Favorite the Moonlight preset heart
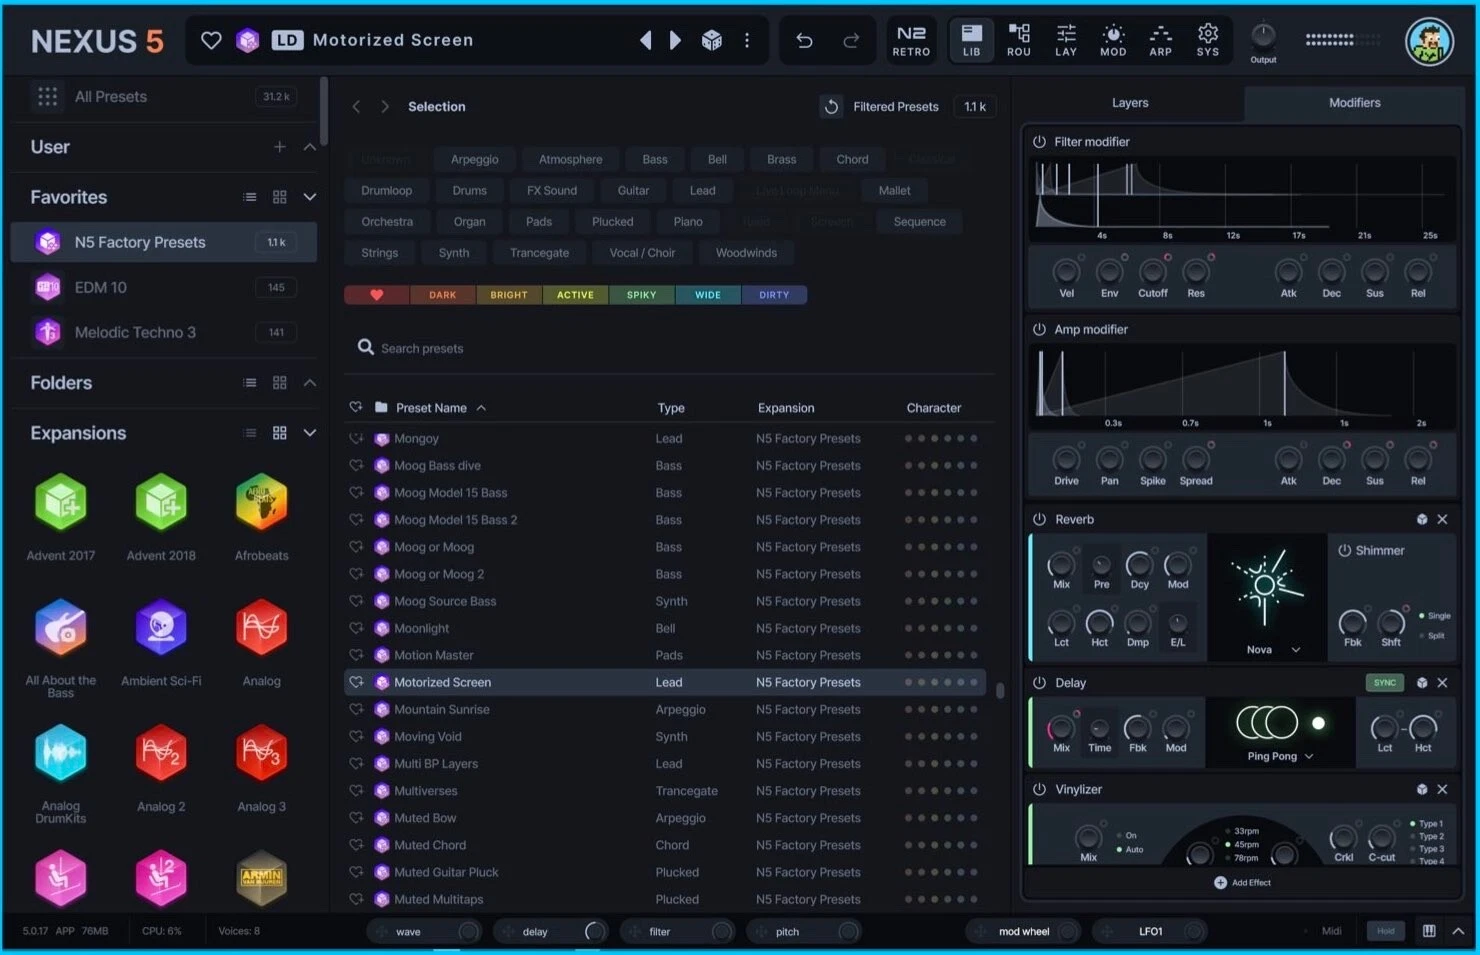This screenshot has width=1480, height=955. (356, 628)
